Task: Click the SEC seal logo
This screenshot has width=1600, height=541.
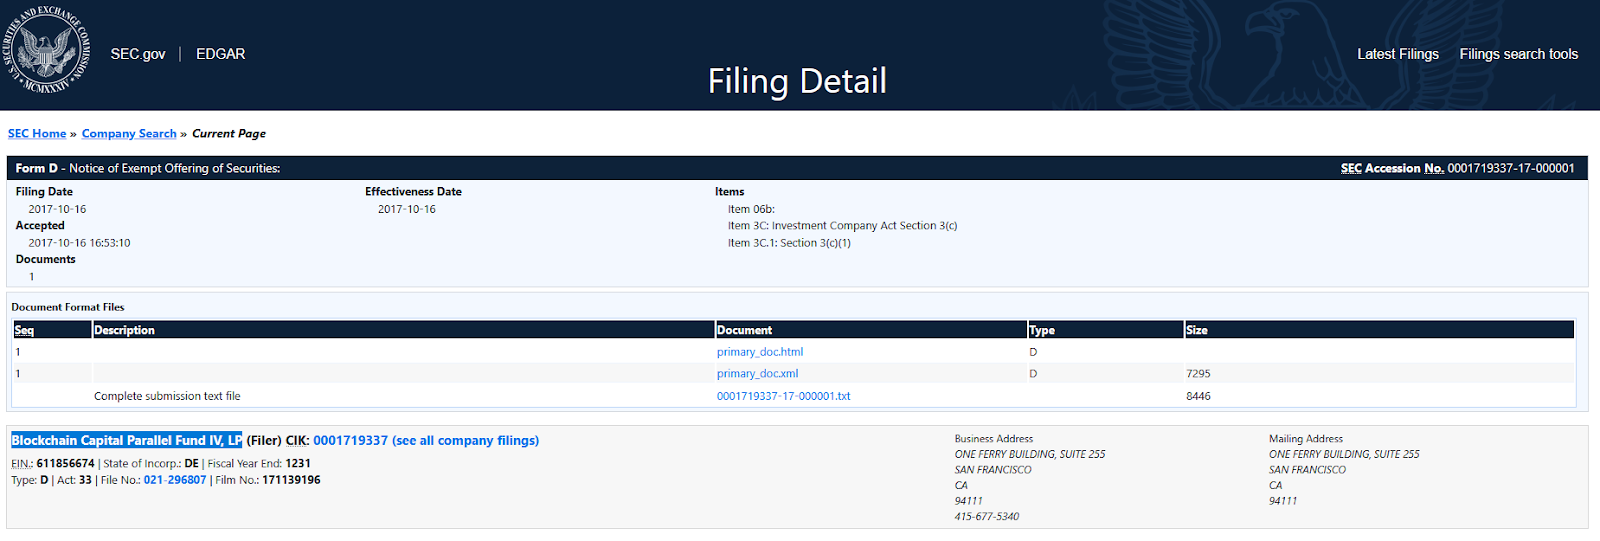Action: [x=46, y=50]
